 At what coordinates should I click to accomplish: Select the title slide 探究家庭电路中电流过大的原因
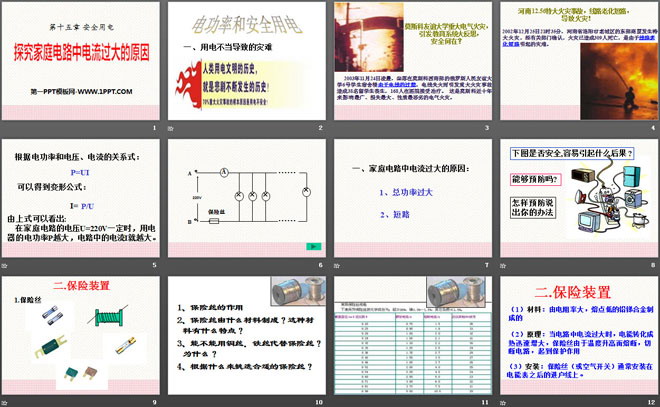(x=82, y=67)
